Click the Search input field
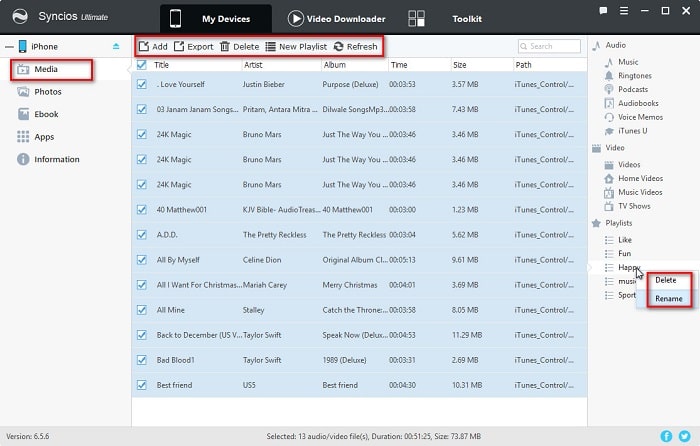700x446 pixels. (549, 46)
